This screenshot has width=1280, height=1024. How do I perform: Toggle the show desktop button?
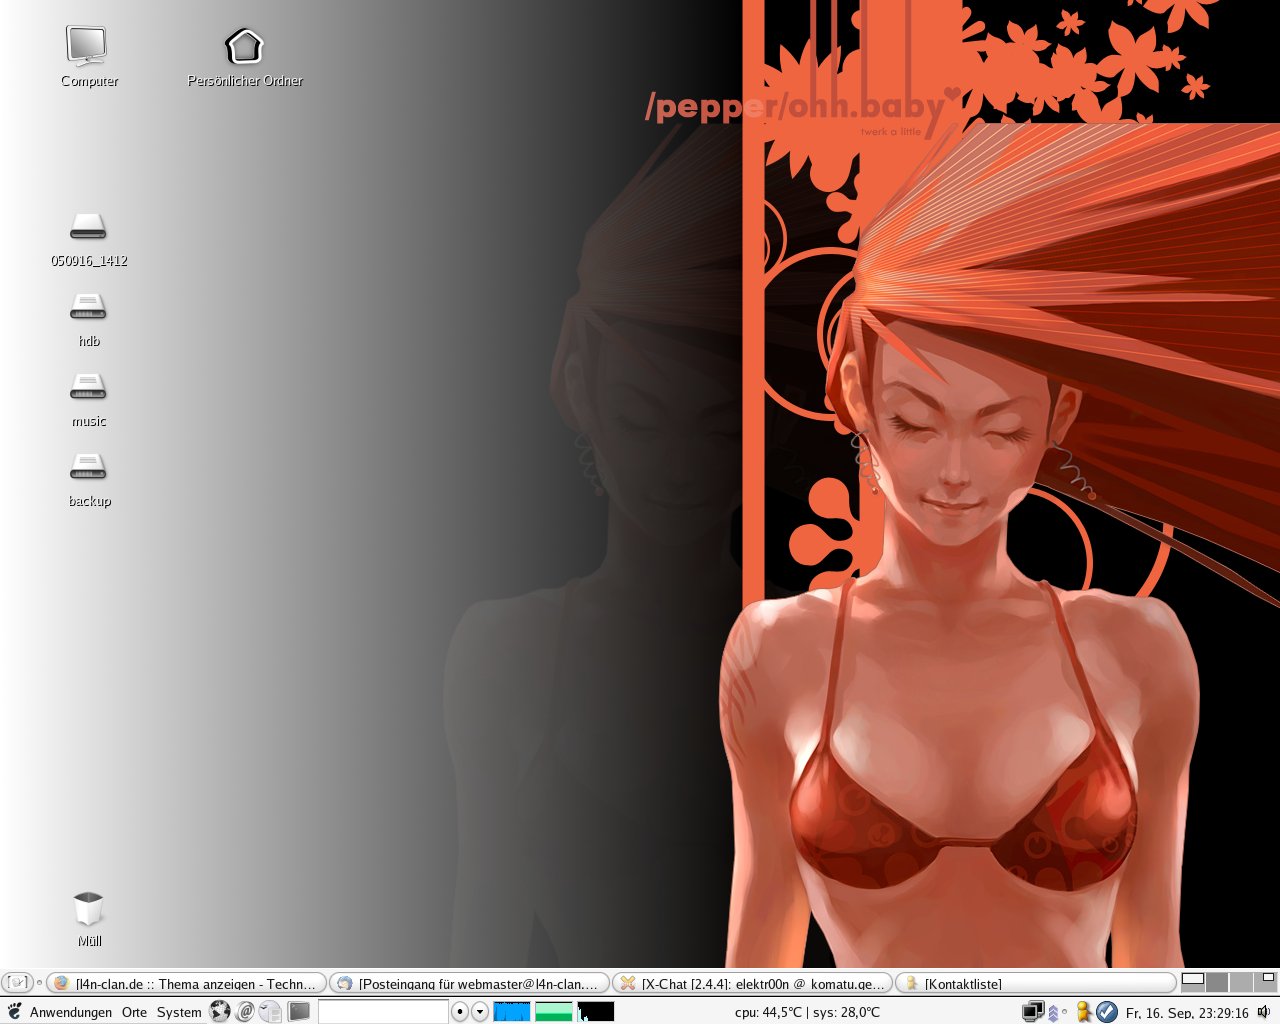click(17, 983)
